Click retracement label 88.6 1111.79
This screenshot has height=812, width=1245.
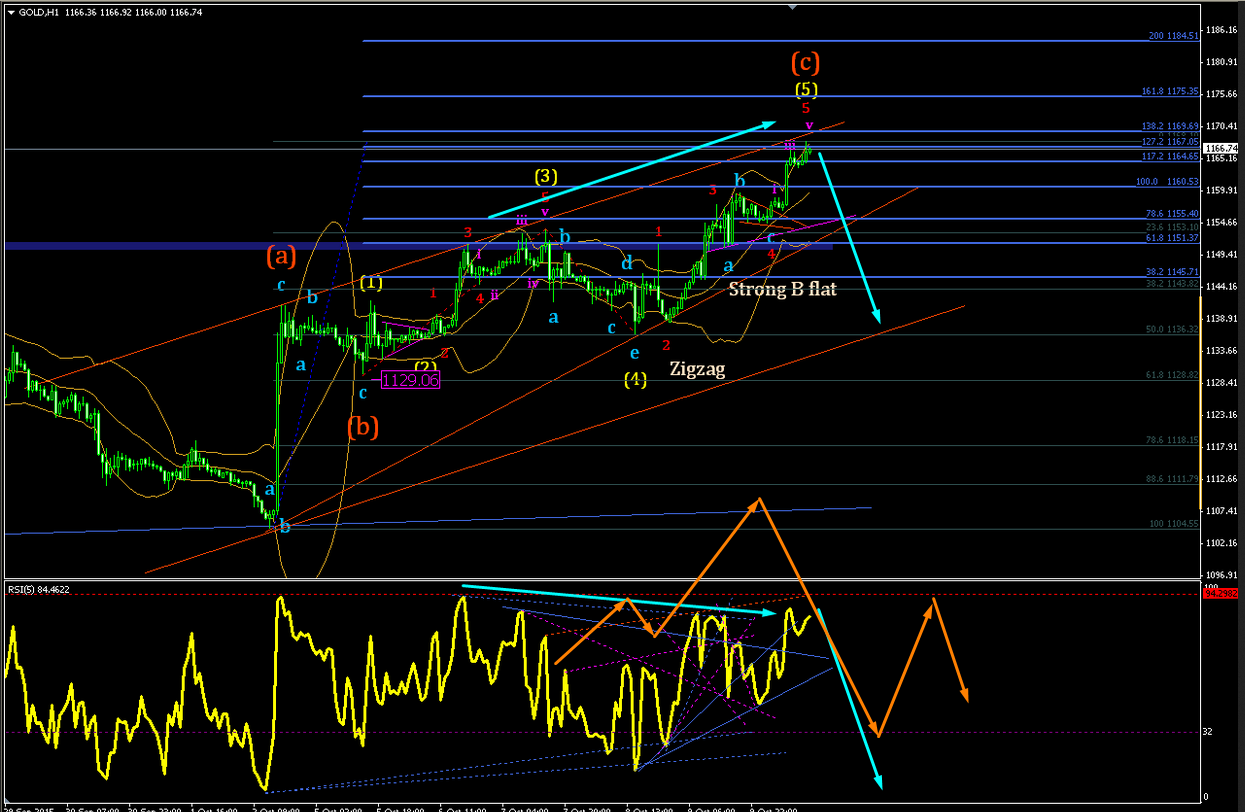pos(1172,479)
